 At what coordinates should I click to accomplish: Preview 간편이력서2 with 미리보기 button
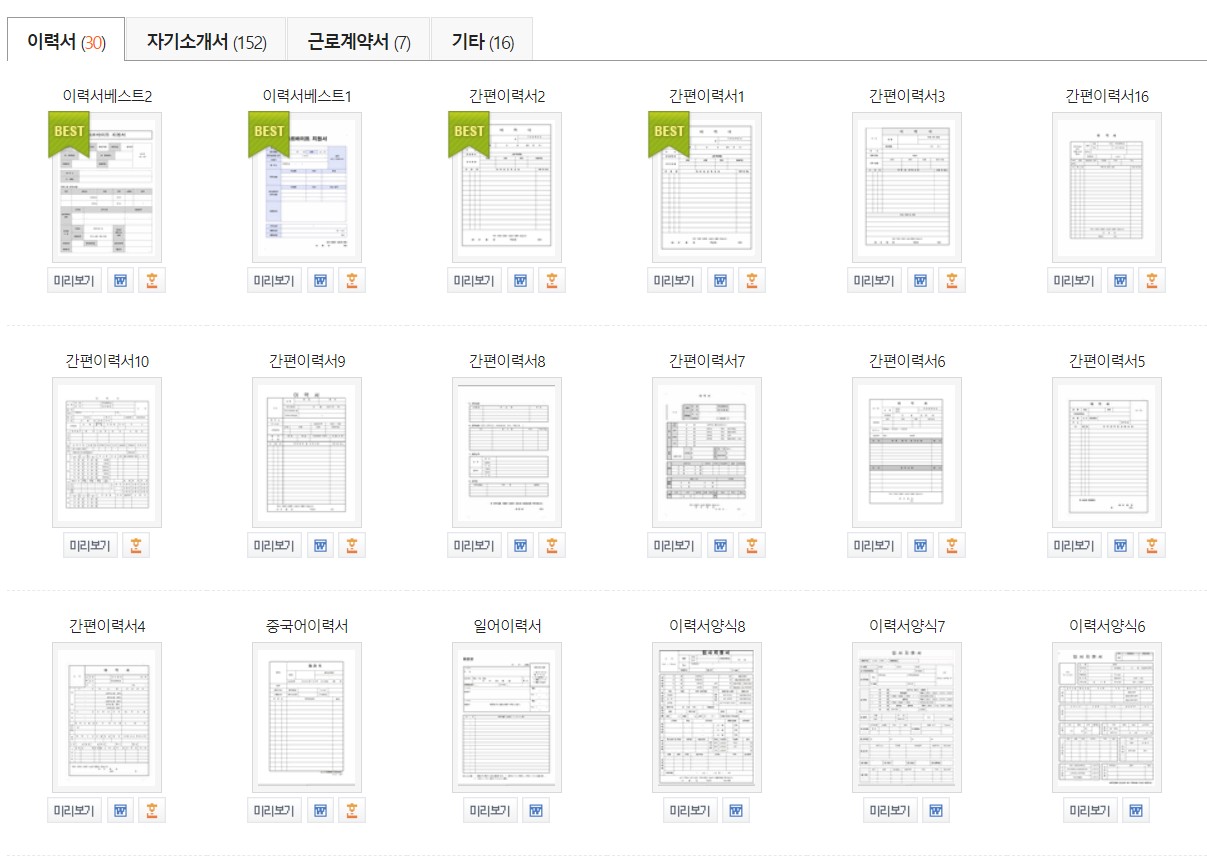(x=475, y=280)
